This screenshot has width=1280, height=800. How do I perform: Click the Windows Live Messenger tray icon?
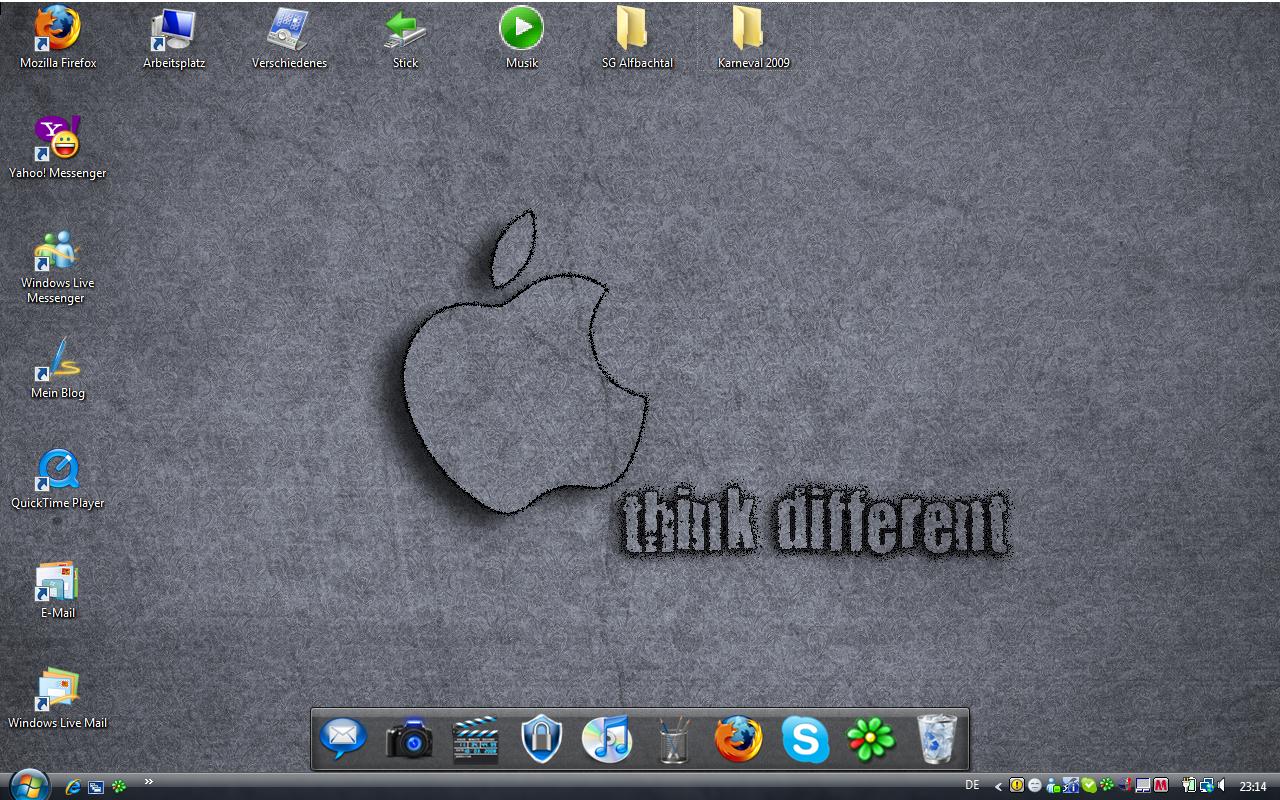[x=1053, y=786]
